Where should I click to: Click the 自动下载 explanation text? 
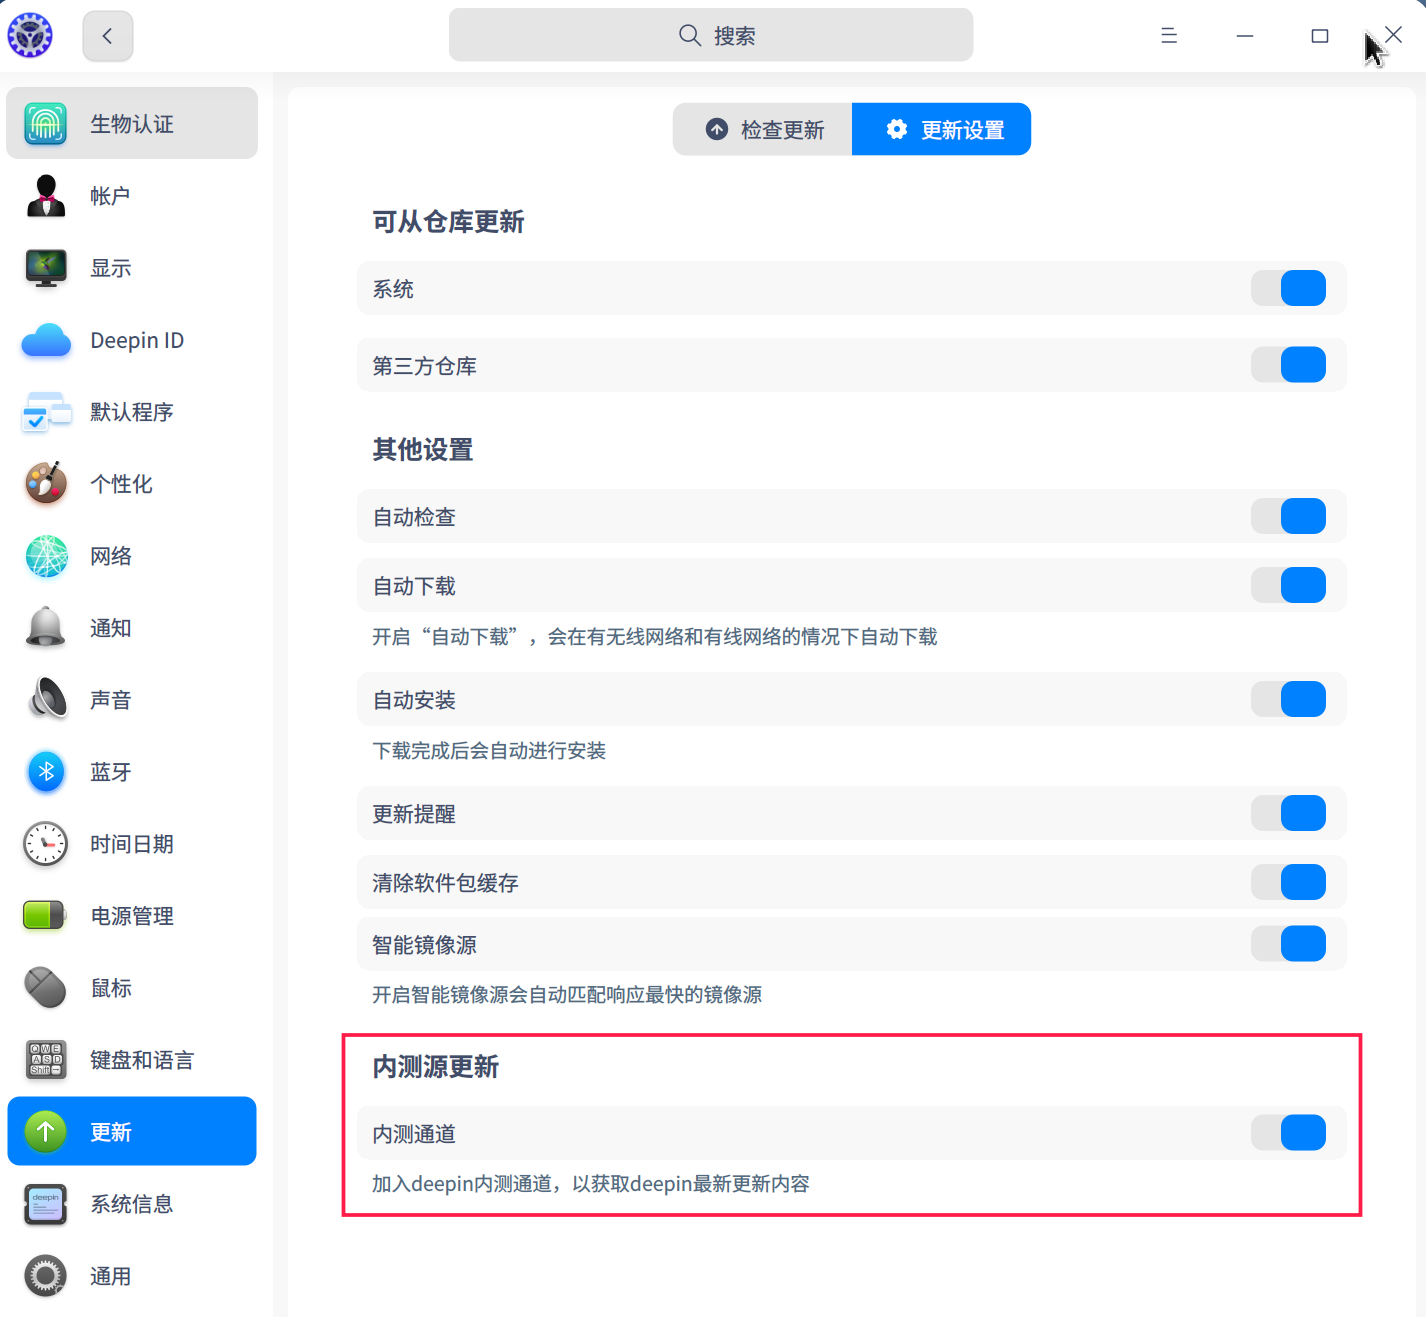(x=655, y=637)
